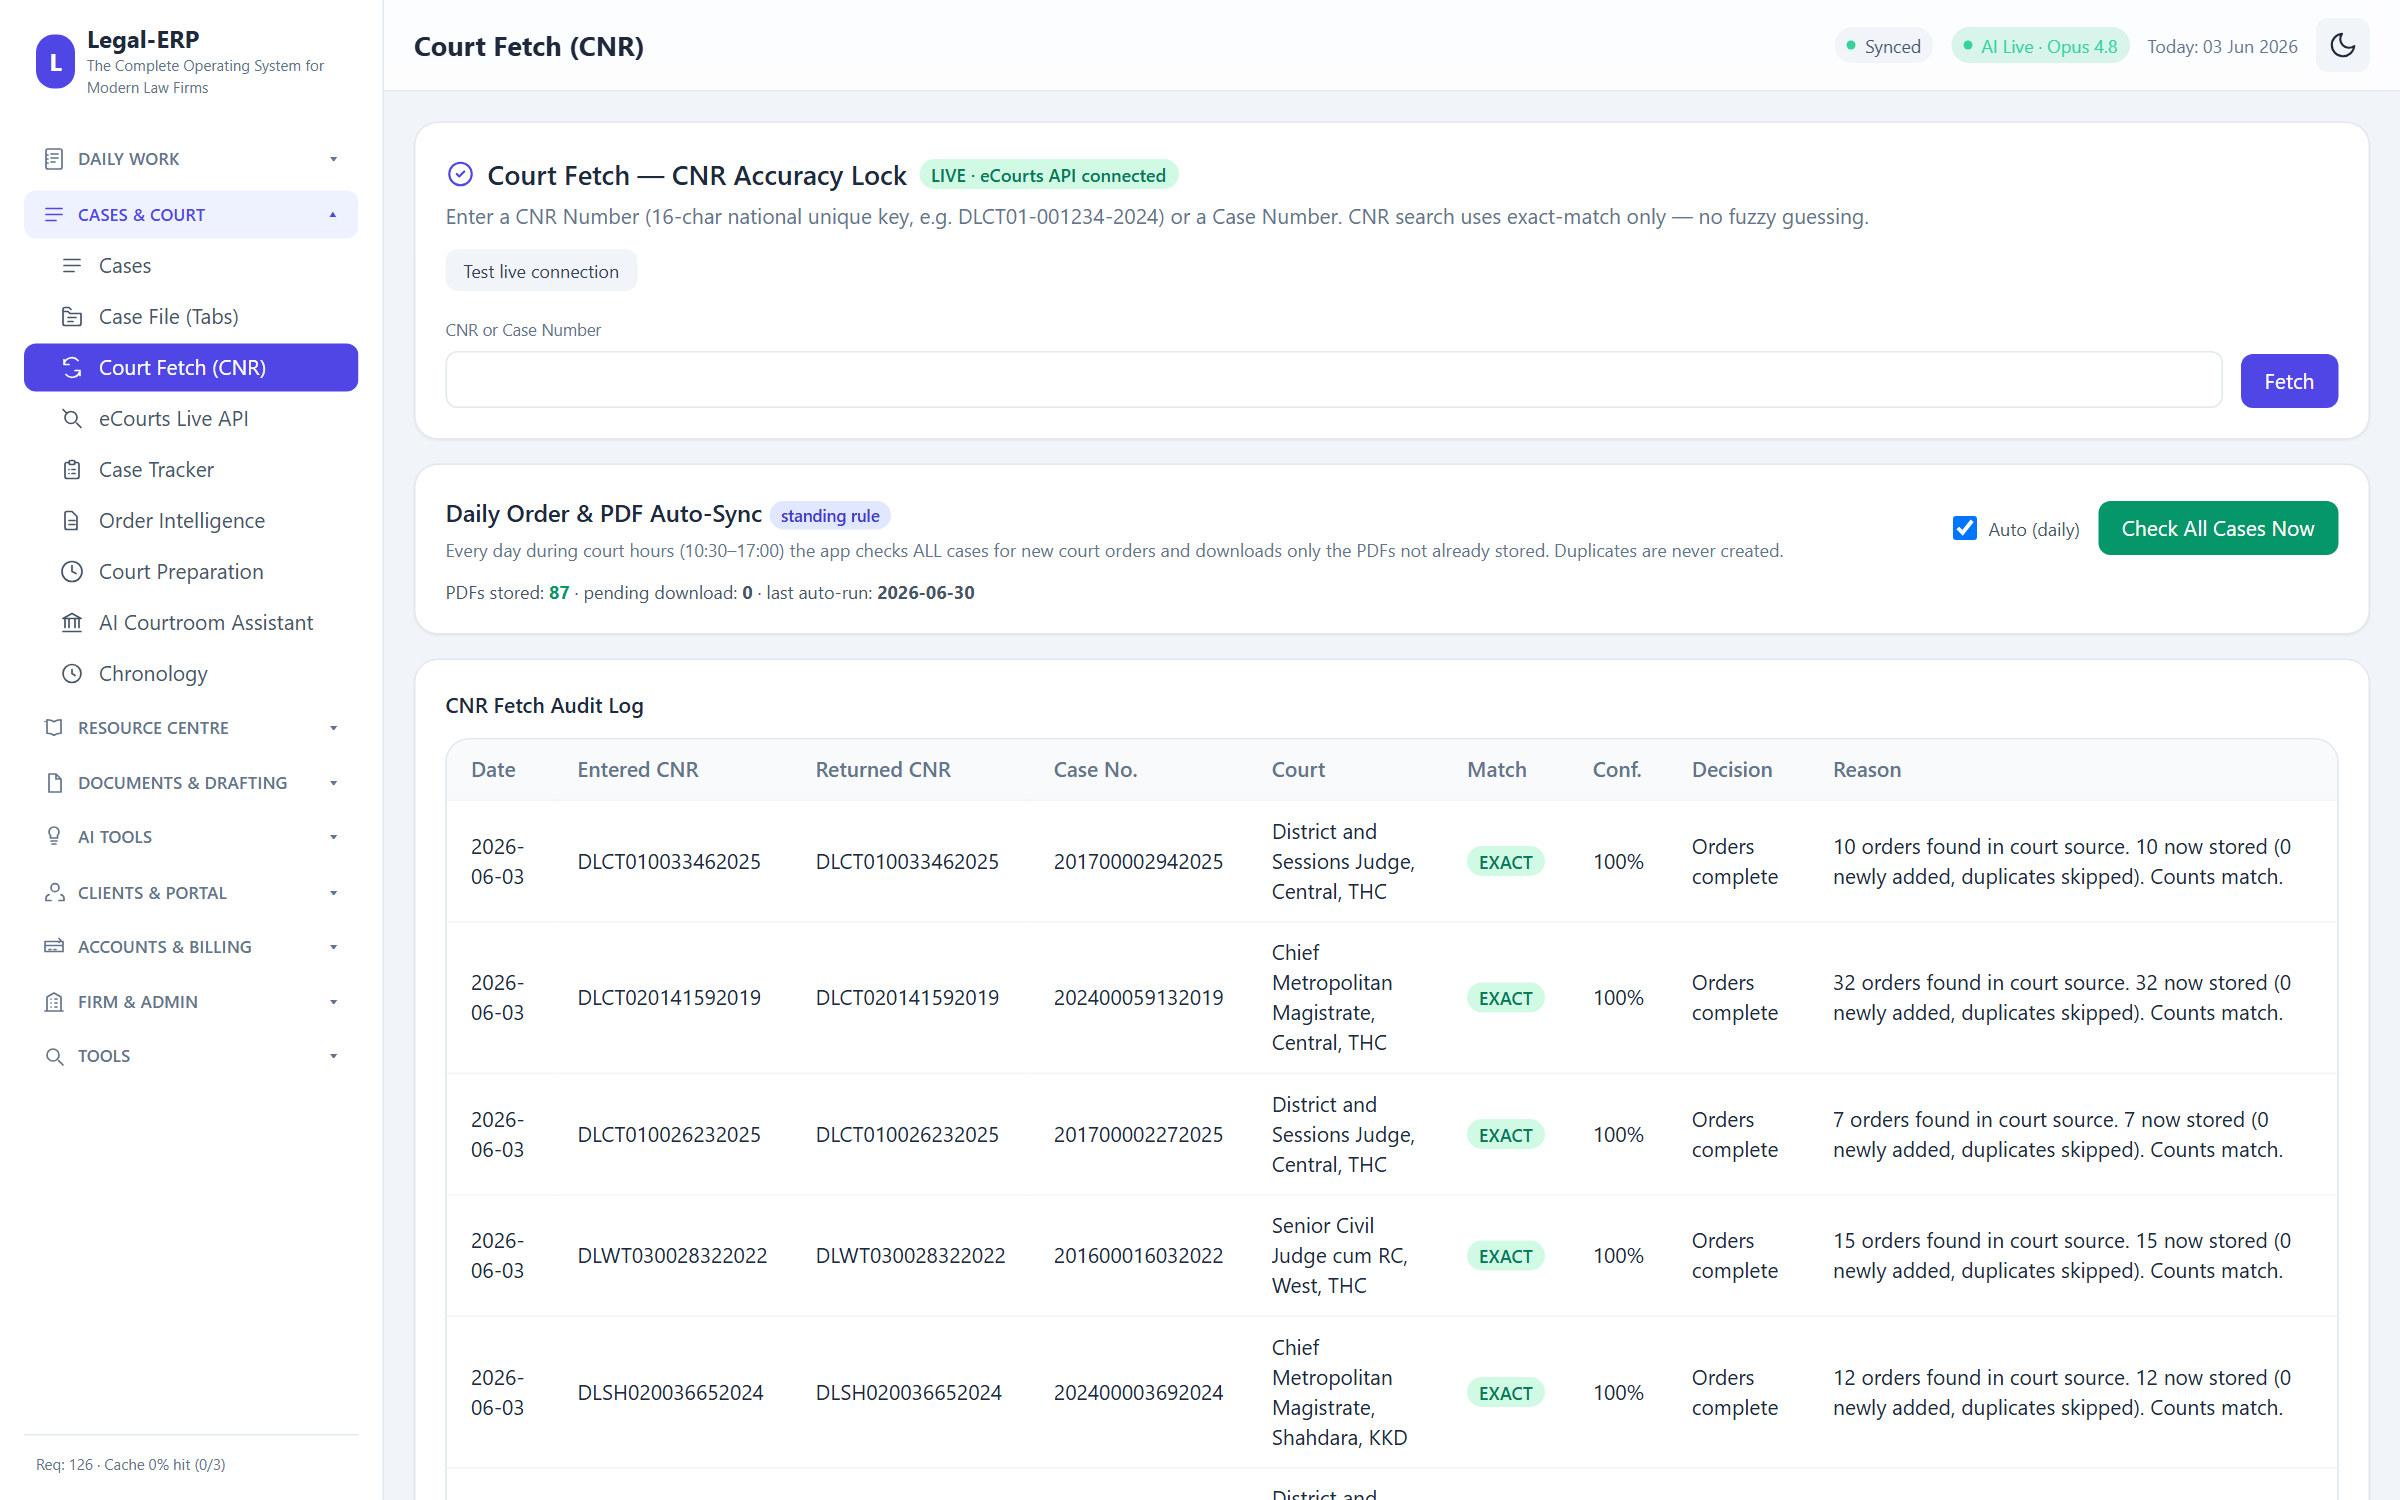Expand the Clients & Portal arrow
Image resolution: width=2400 pixels, height=1500 pixels.
pyautogui.click(x=333, y=893)
